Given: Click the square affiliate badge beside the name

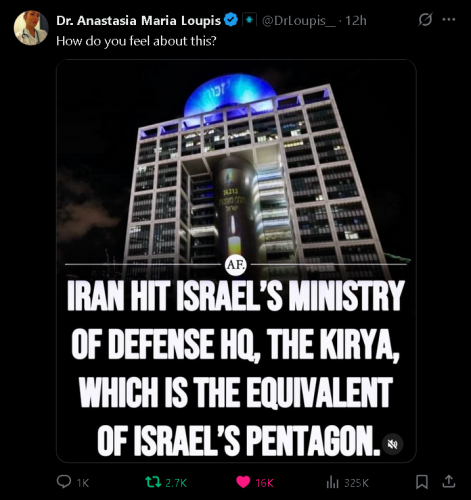Looking at the screenshot, I should (249, 20).
